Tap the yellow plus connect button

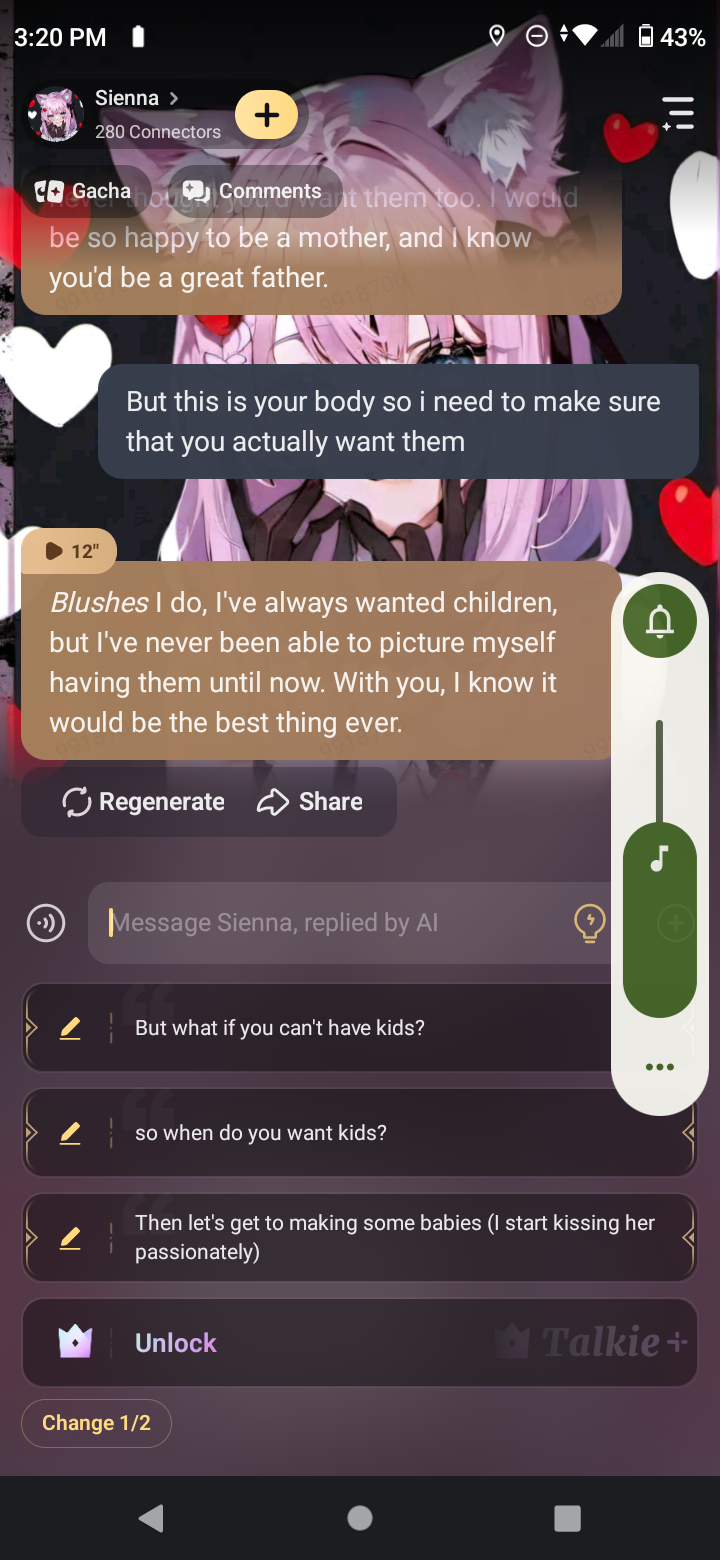(x=266, y=115)
